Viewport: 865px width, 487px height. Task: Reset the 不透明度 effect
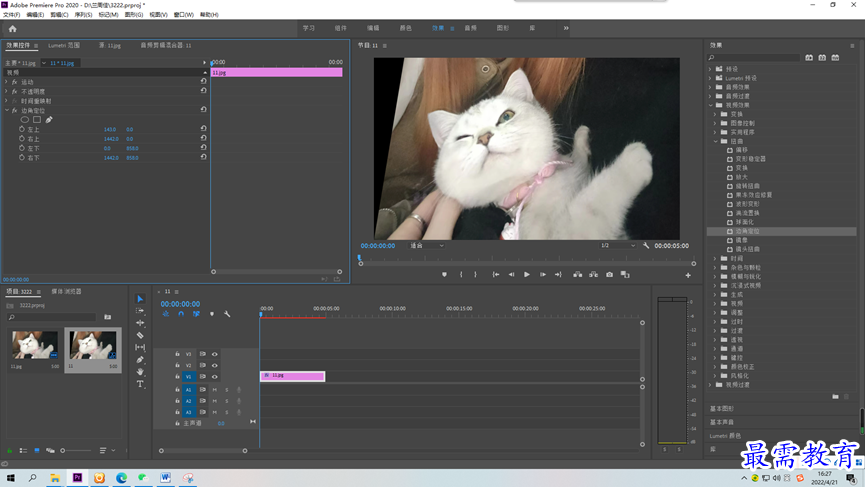point(204,90)
